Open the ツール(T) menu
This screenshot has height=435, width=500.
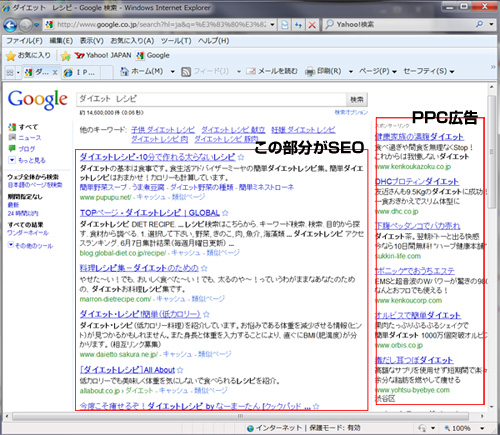(x=176, y=41)
